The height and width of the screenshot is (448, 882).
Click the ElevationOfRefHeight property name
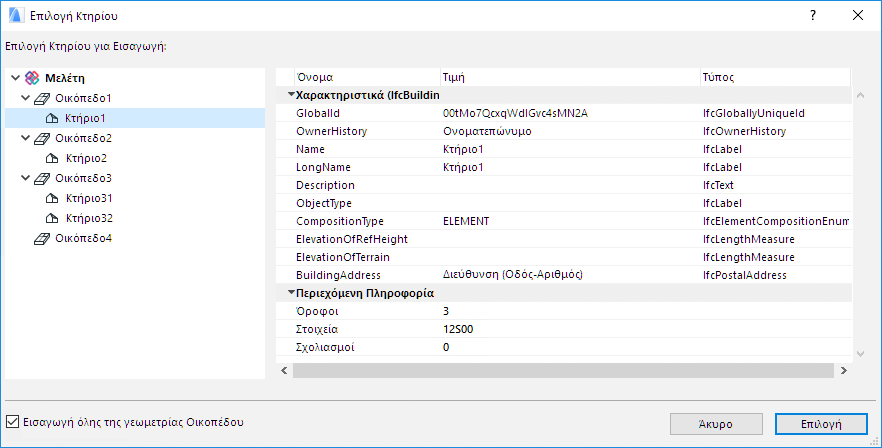pos(352,239)
